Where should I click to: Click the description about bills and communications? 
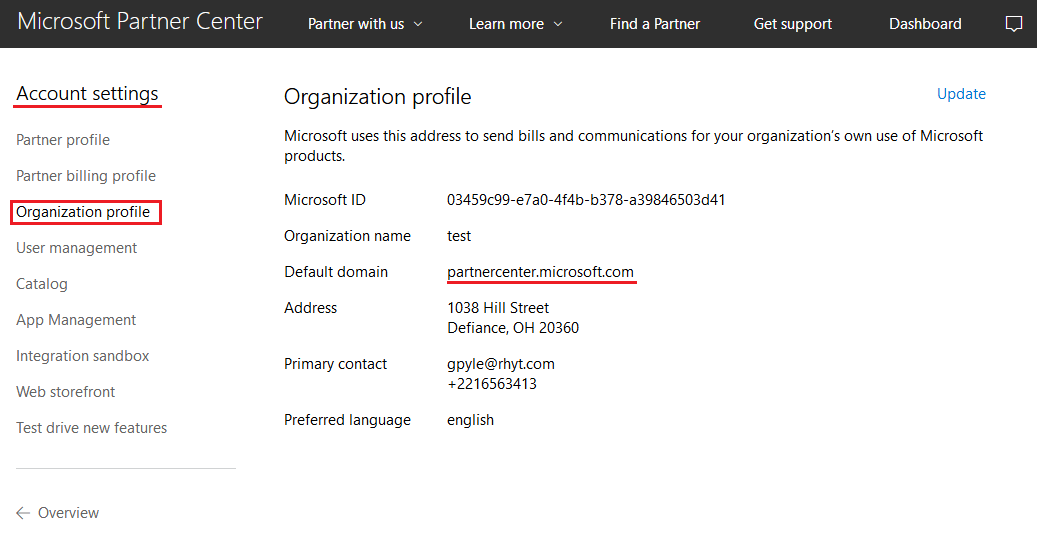pyautogui.click(x=634, y=146)
